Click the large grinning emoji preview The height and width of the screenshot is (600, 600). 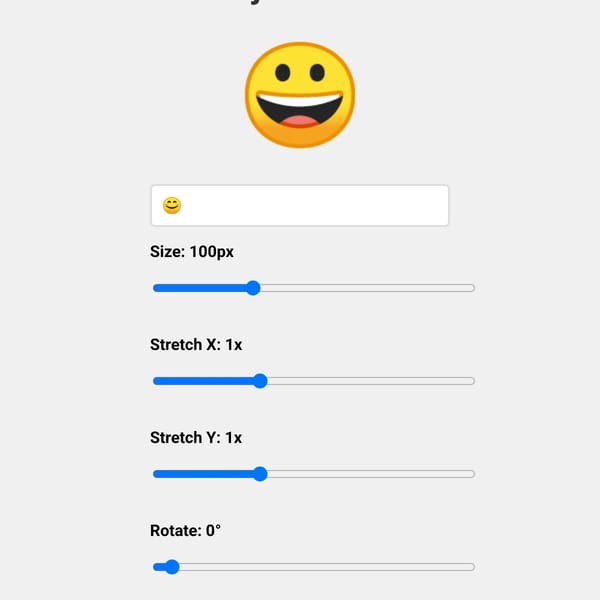(300, 95)
